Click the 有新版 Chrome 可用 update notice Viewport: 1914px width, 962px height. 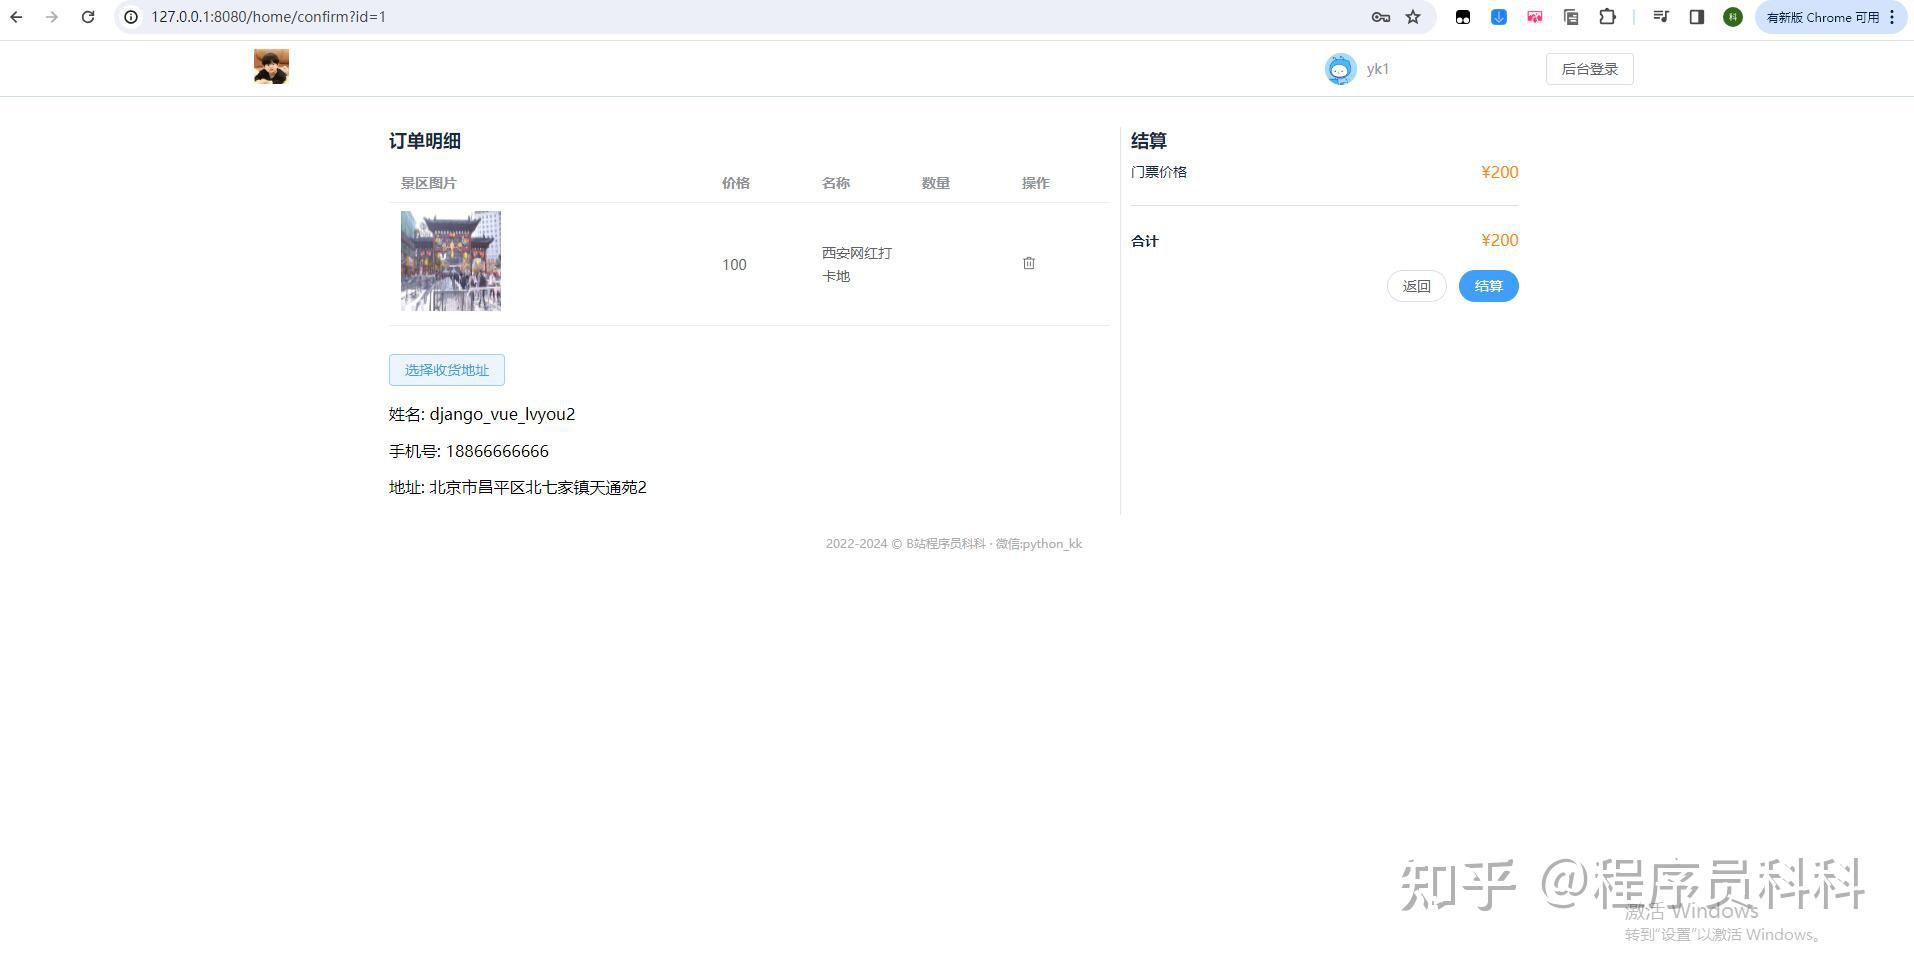click(1822, 17)
